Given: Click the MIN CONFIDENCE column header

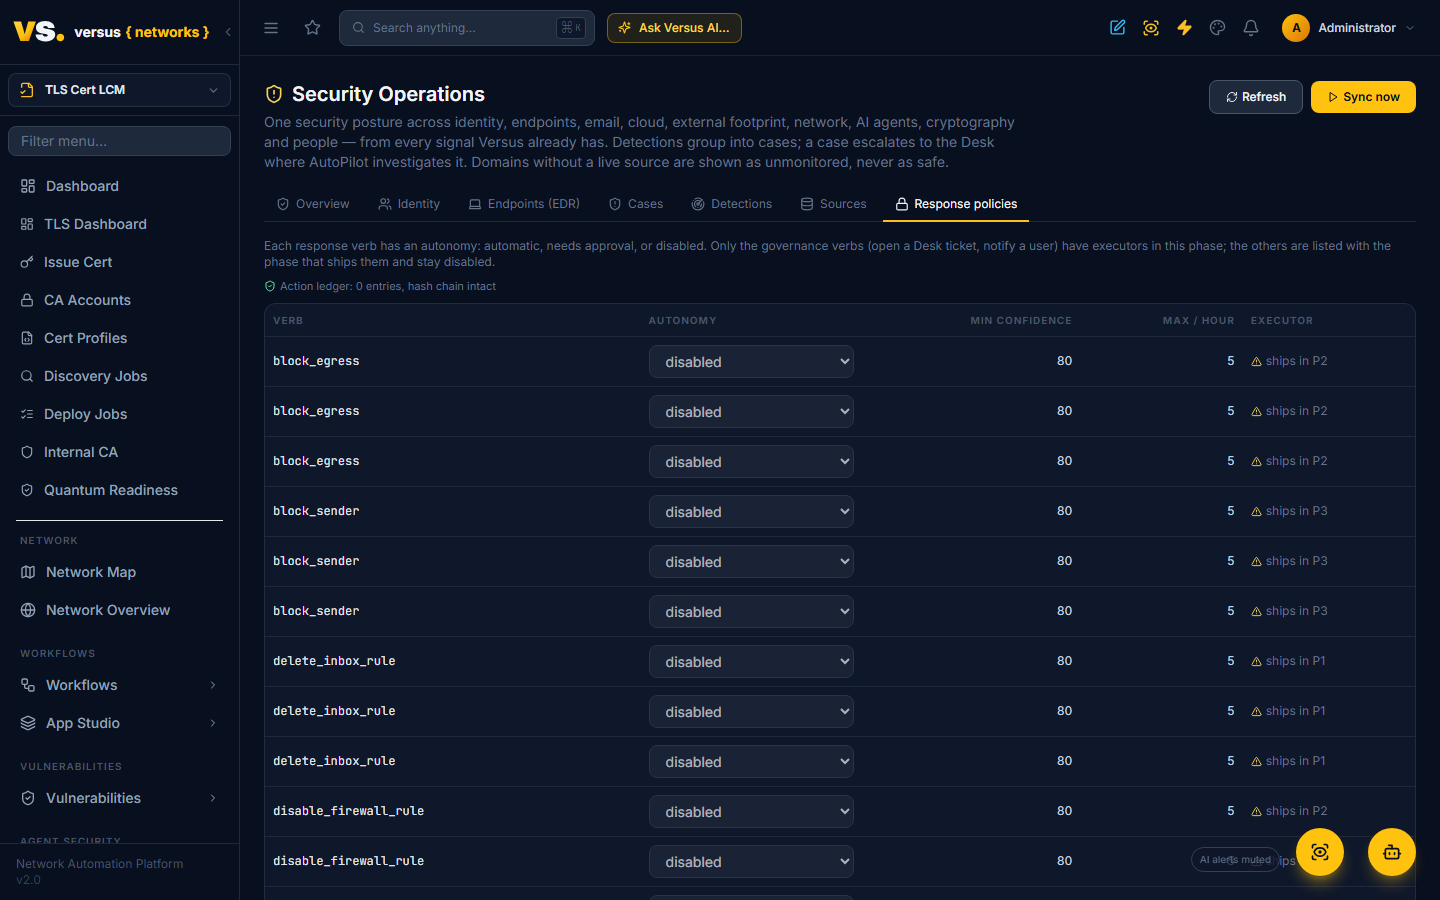Looking at the screenshot, I should coord(1021,321).
